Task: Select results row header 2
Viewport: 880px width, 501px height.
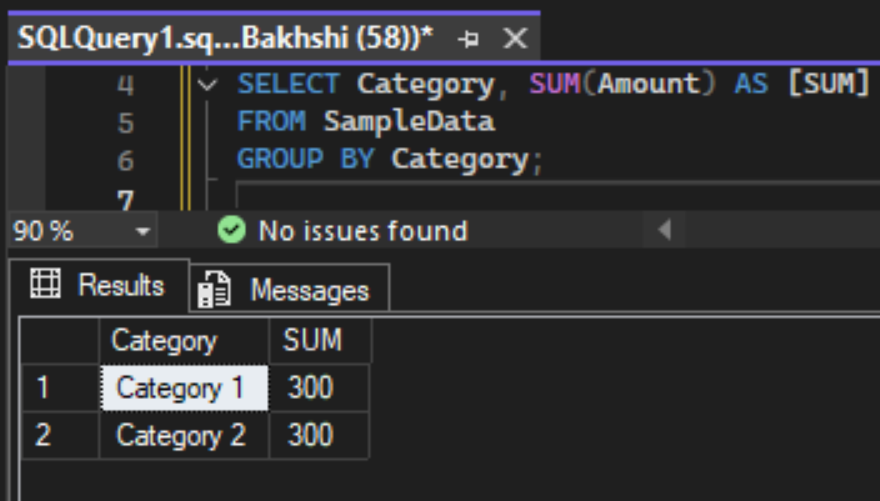Action: (60, 435)
